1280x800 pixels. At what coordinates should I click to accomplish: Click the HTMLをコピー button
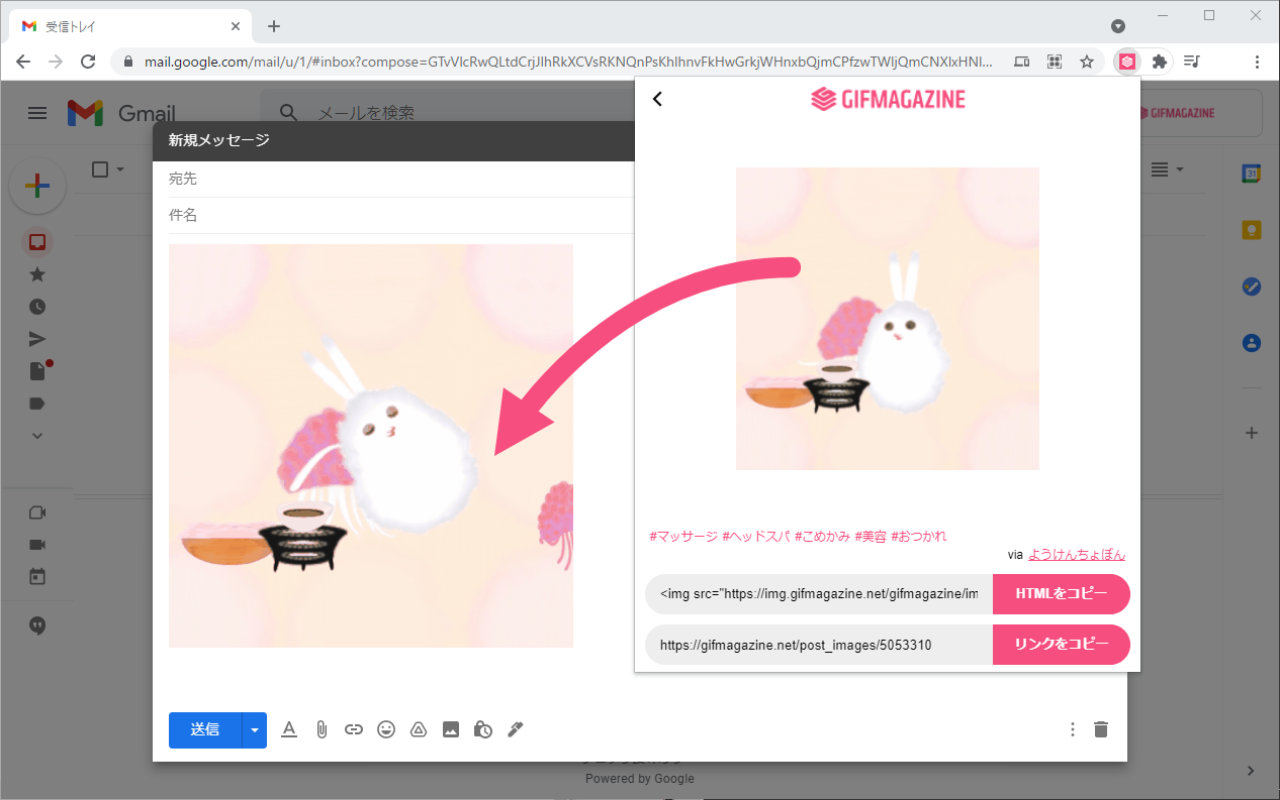[x=1061, y=594]
